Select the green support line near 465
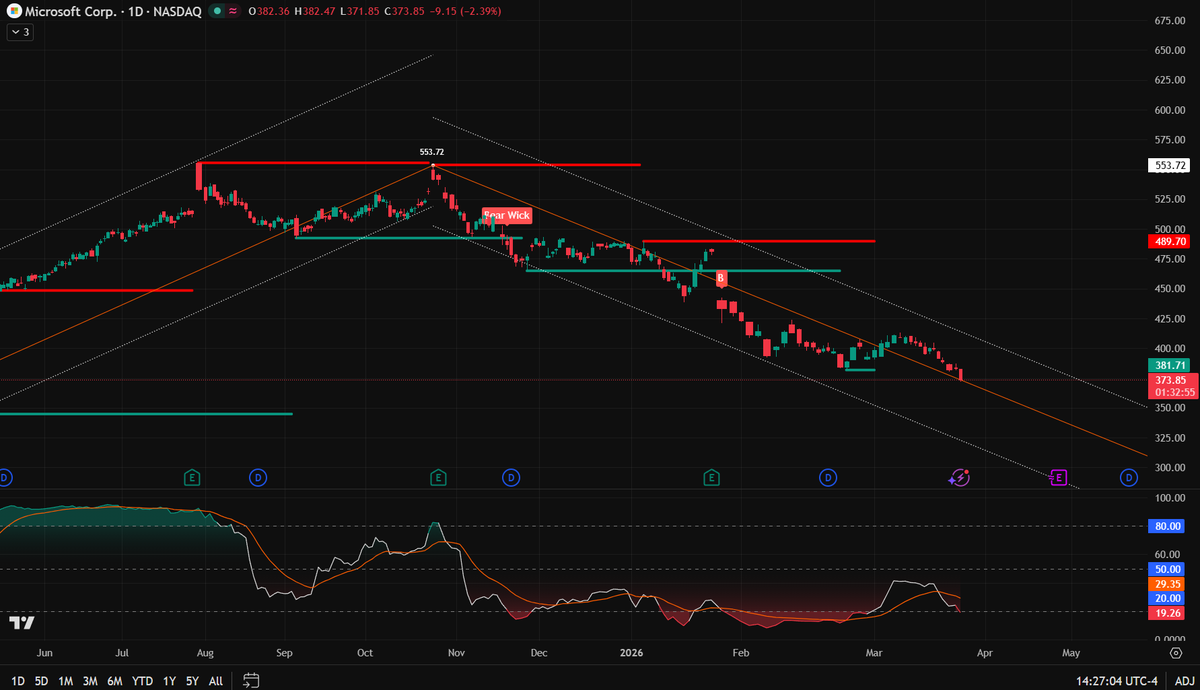This screenshot has width=1200, height=690. tap(683, 271)
